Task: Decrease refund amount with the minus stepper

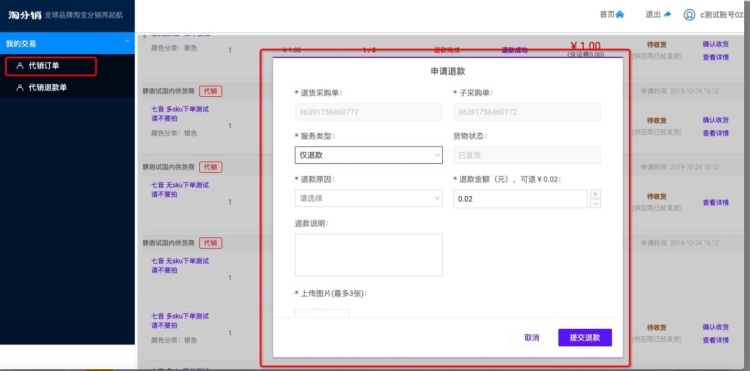Action: coord(596,204)
